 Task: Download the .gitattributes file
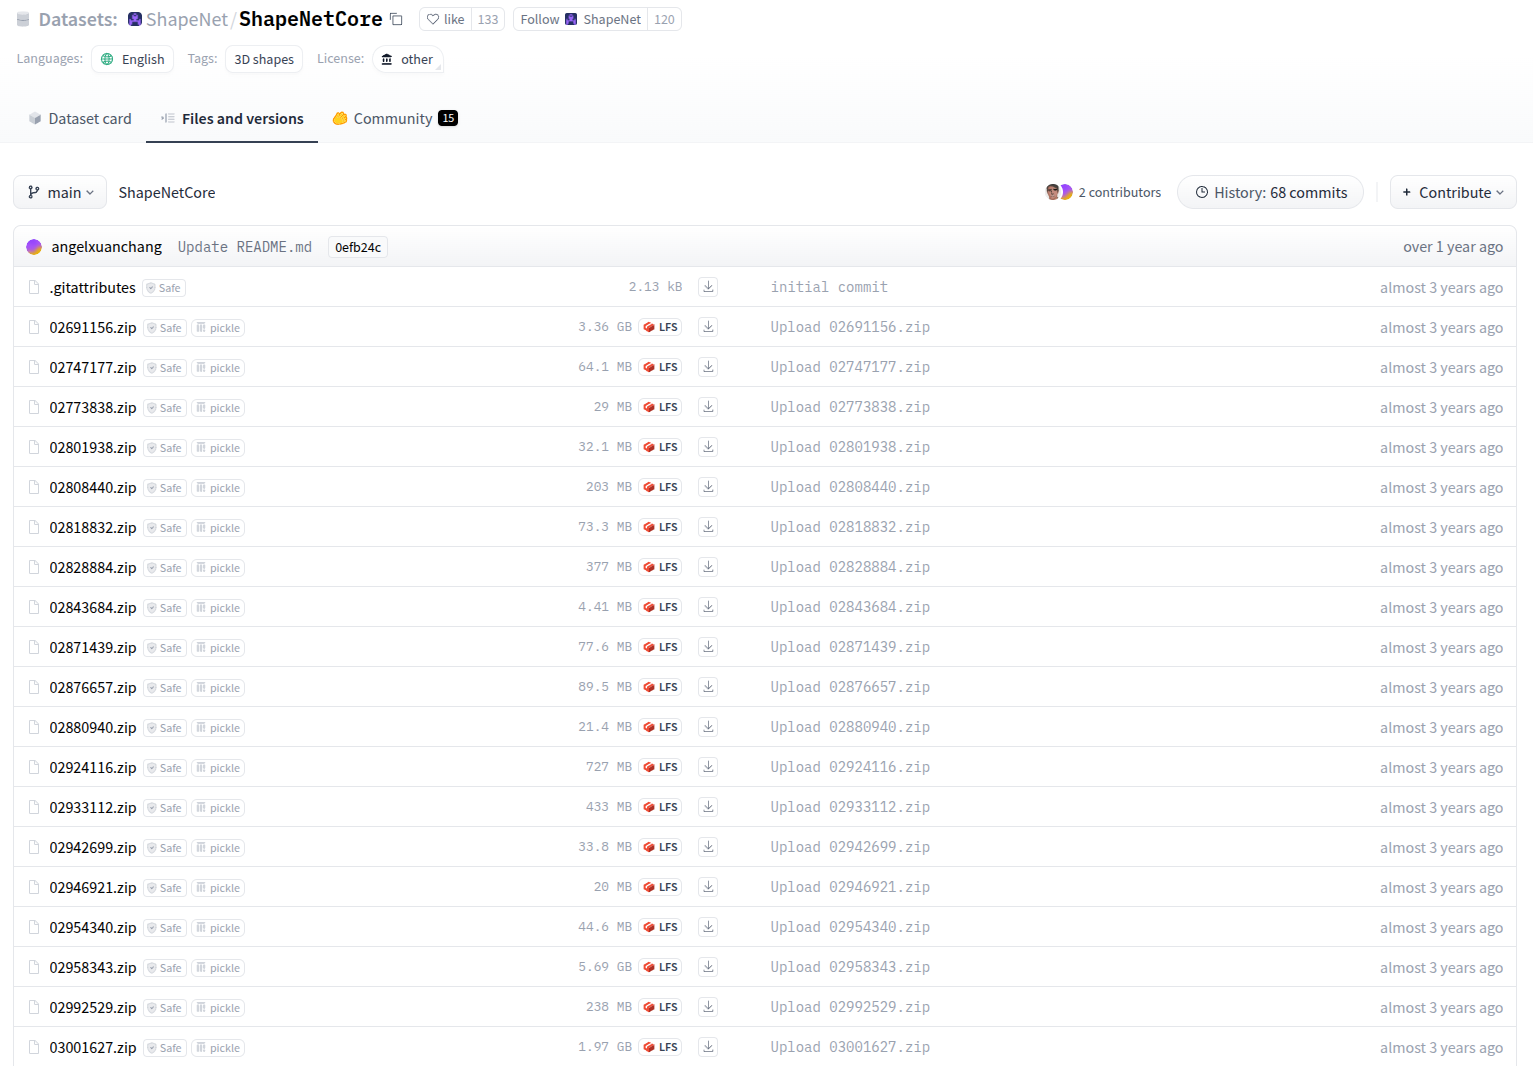tap(708, 287)
